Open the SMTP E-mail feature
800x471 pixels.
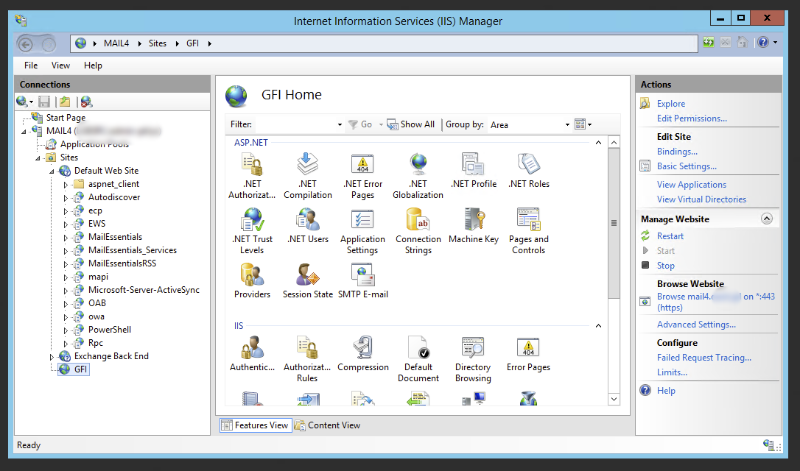(x=363, y=281)
